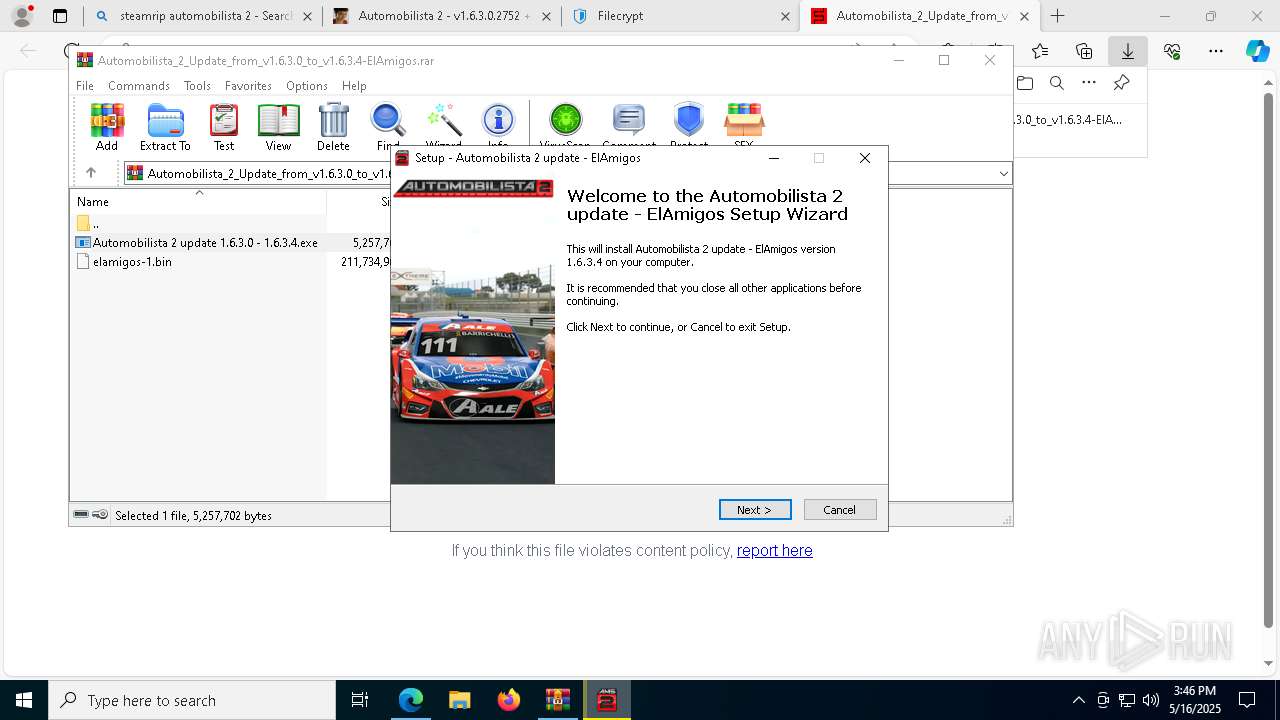
Task: Open the Favorites menu in WinRAR
Action: point(248,86)
